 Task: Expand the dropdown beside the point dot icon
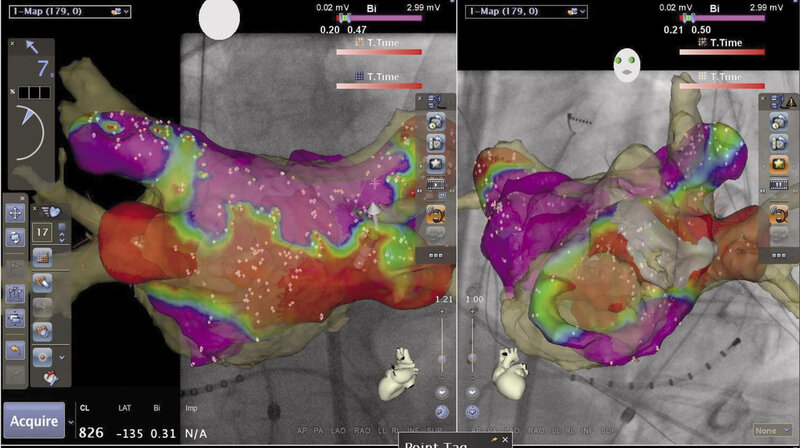(62, 358)
